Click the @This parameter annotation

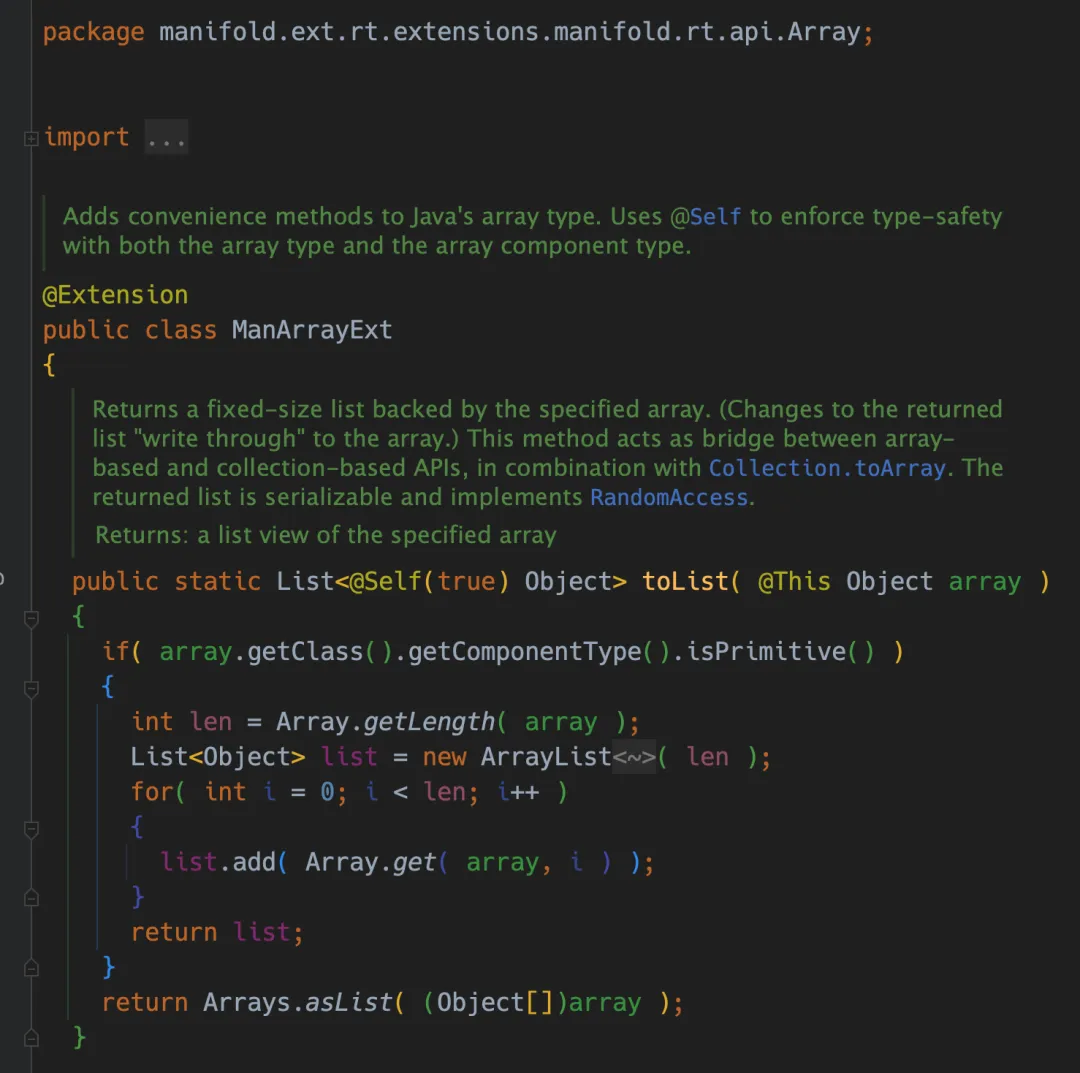tap(794, 581)
